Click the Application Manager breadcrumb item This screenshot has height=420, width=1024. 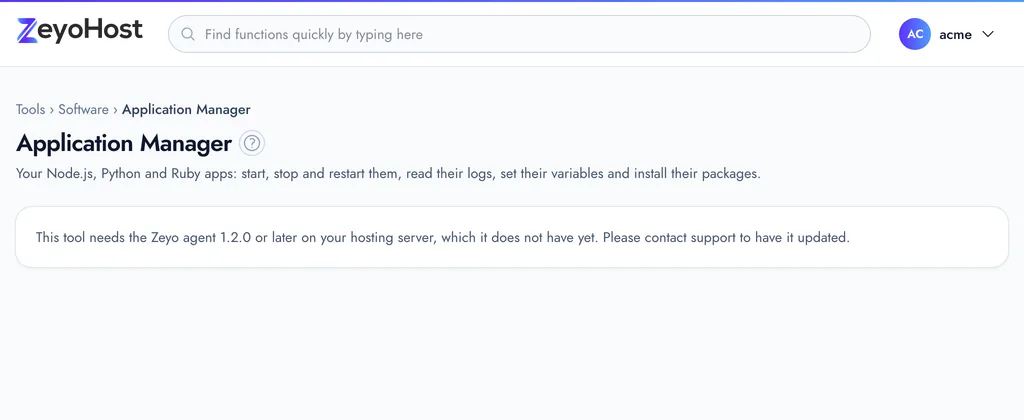click(186, 110)
